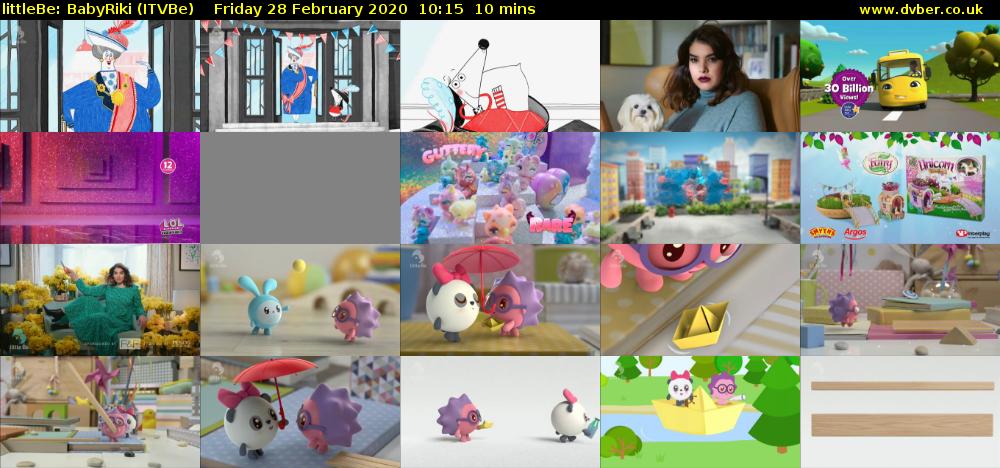Select thumbnail with pink pinwheel and wooden blocks
Viewport: 1000px width, 468px height.
pos(100,412)
